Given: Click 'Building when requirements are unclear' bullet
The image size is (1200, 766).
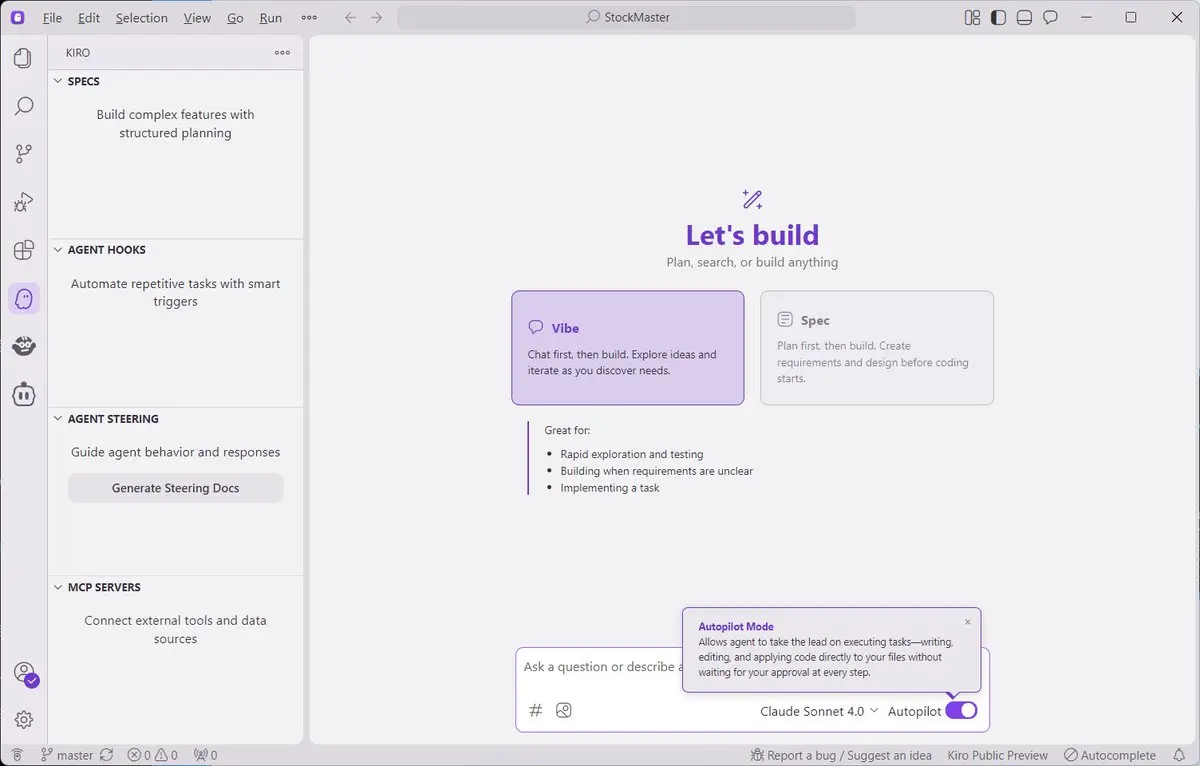Looking at the screenshot, I should point(657,471).
